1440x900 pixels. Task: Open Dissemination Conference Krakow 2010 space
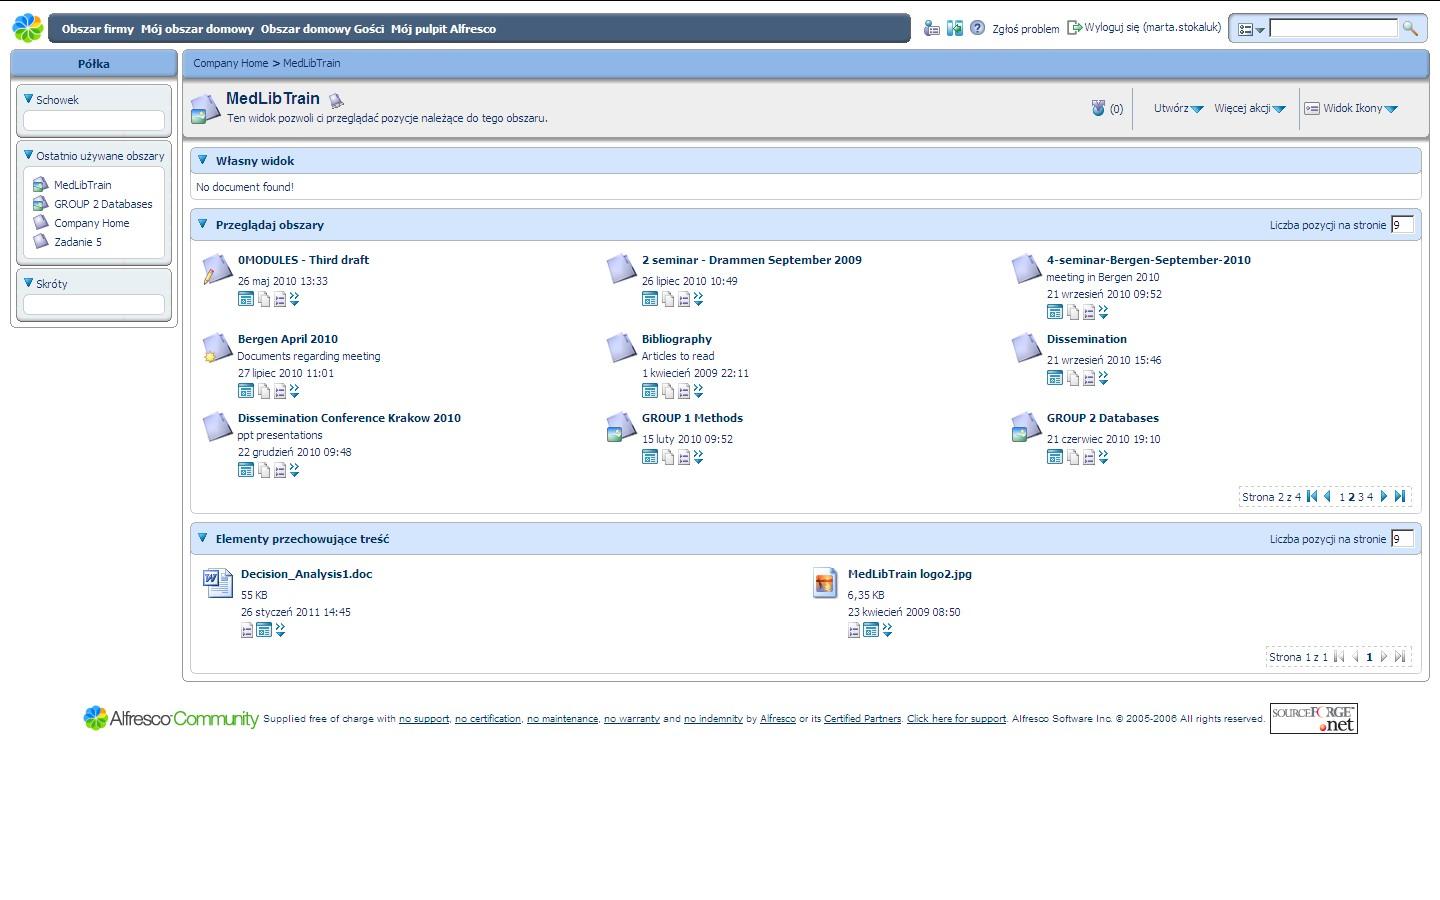[349, 418]
